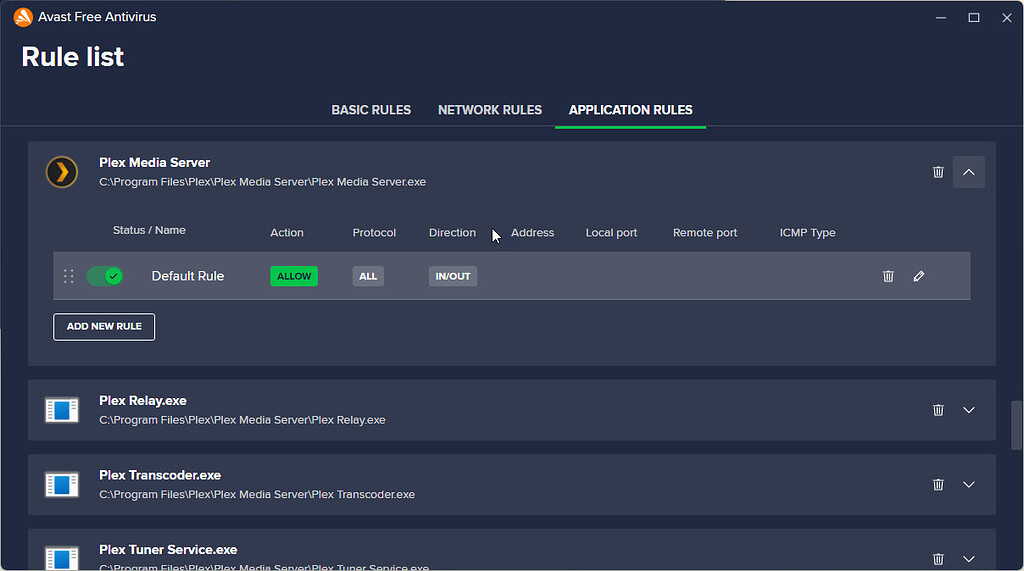
Task: Click the green ALLOW action badge
Action: coord(294,276)
